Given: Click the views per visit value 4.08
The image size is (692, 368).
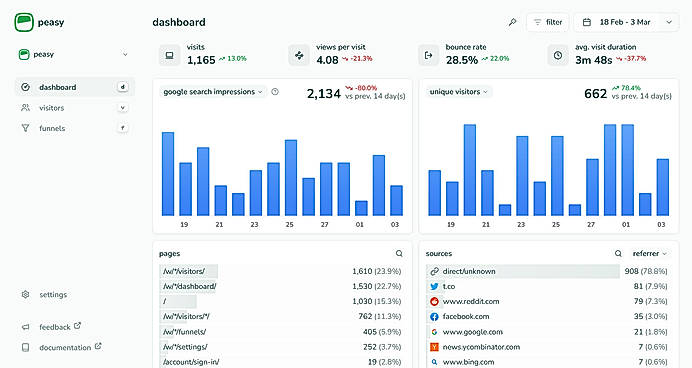Looking at the screenshot, I should tap(327, 60).
